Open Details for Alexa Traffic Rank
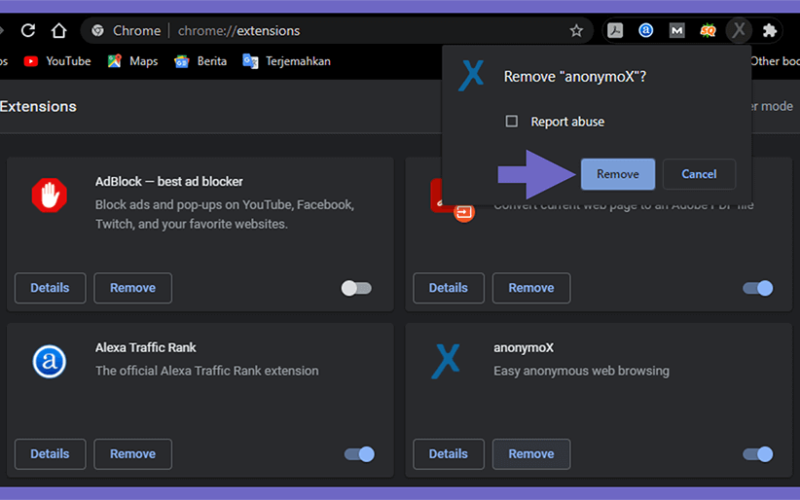The width and height of the screenshot is (800, 500). pyautogui.click(x=50, y=454)
